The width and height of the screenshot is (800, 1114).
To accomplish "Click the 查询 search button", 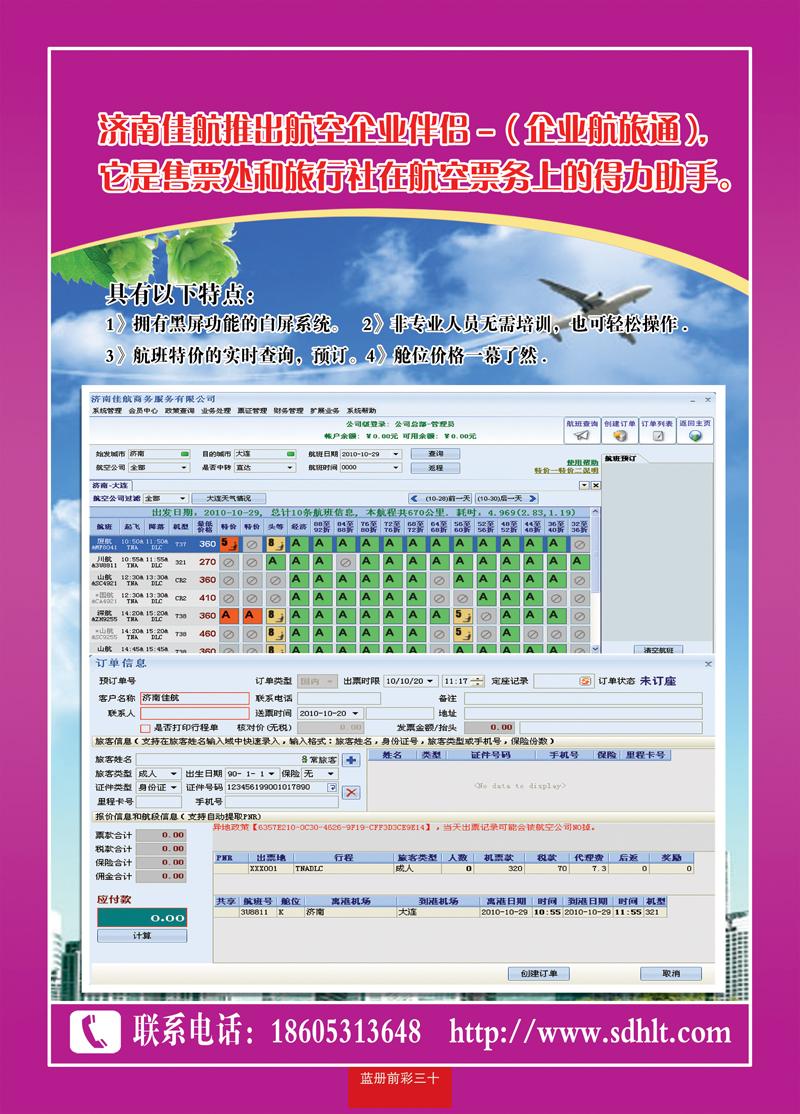I will click(x=436, y=454).
